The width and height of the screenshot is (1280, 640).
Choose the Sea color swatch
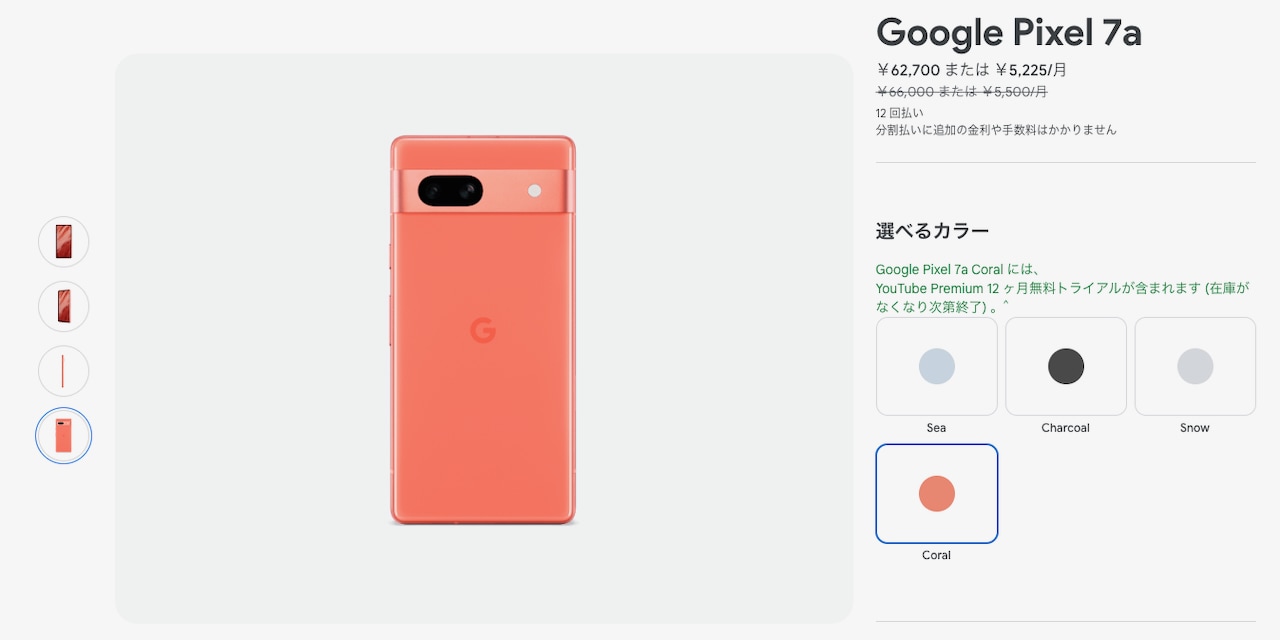[937, 366]
